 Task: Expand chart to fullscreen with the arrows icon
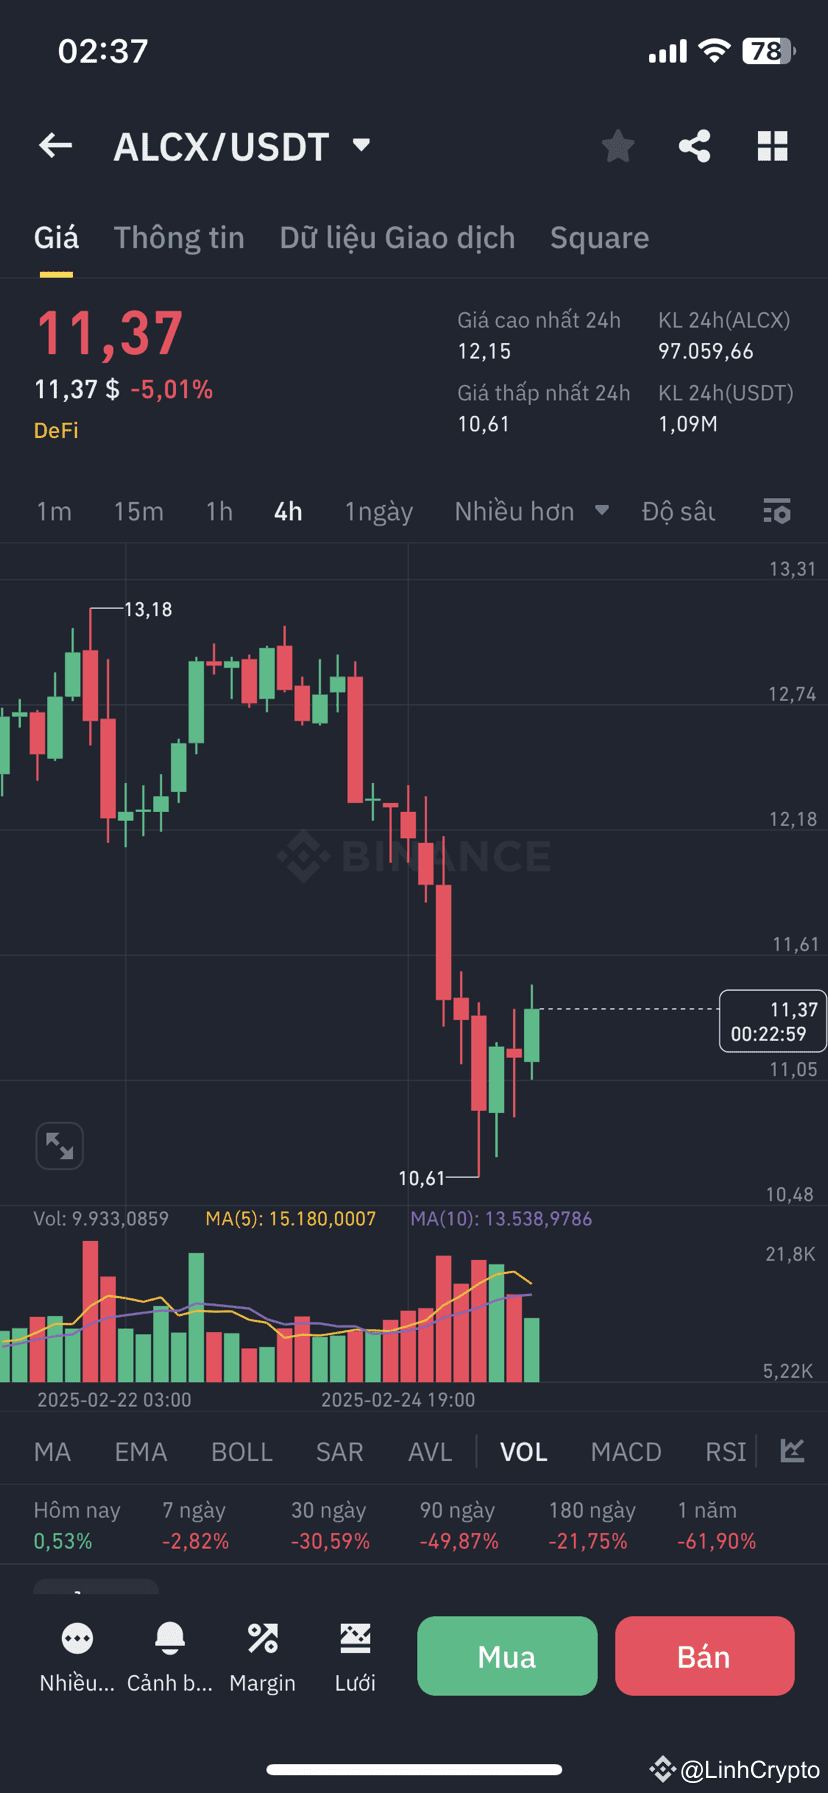point(59,1146)
